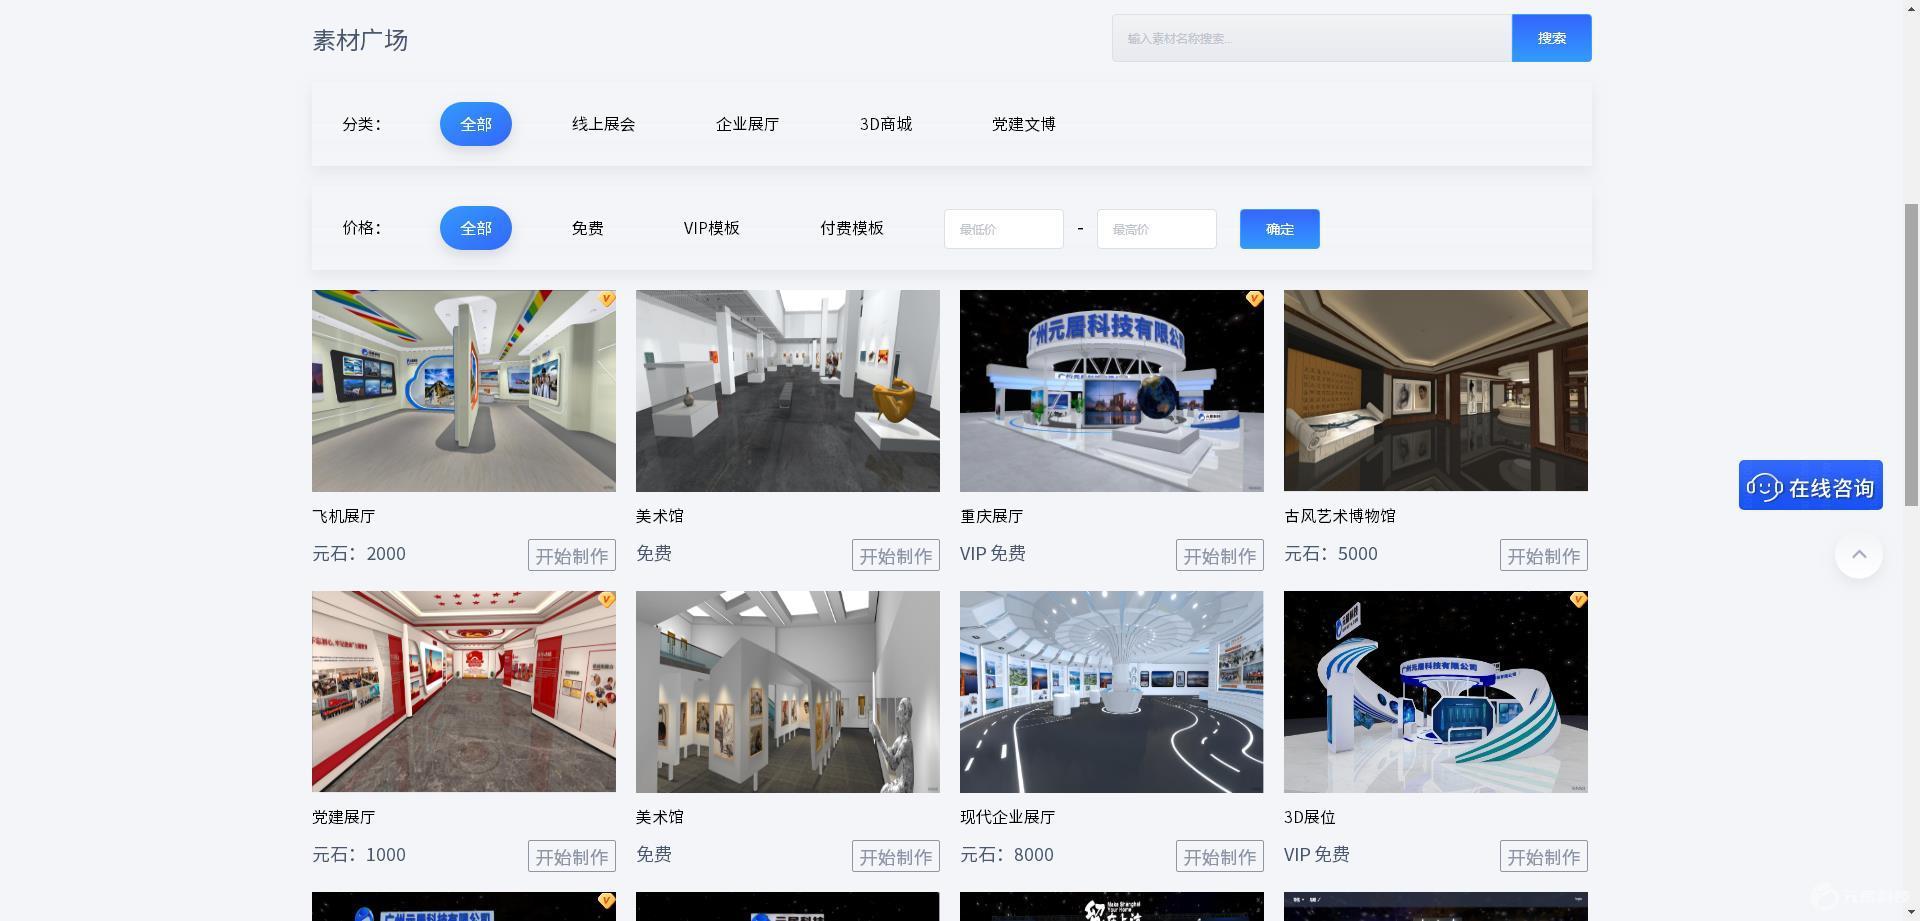Click the back-to-top arrow button
The width and height of the screenshot is (1920, 921).
pos(1859,555)
